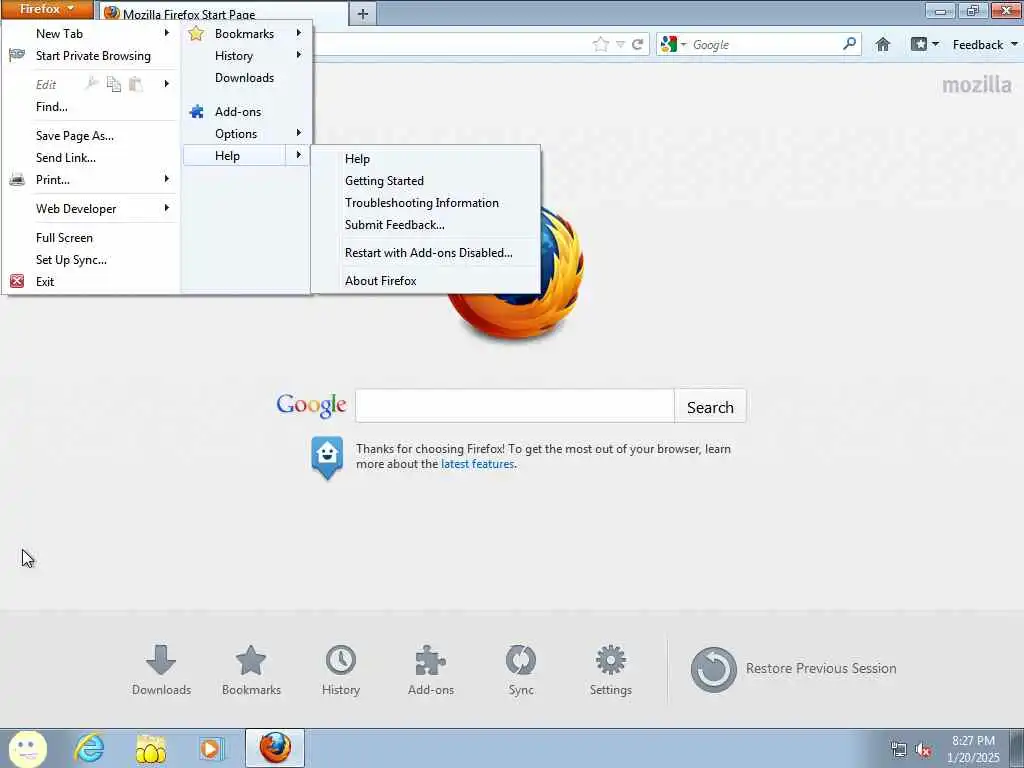Click the Firefox taskbar icon

click(275, 748)
